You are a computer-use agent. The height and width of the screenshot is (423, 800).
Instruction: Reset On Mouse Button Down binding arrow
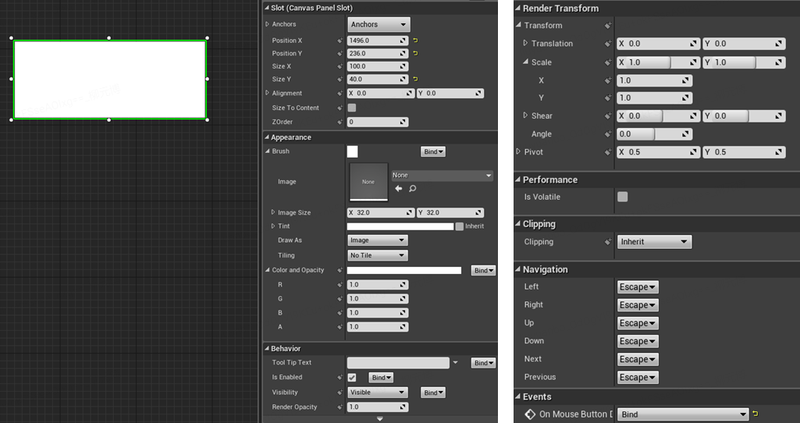pyautogui.click(x=756, y=414)
